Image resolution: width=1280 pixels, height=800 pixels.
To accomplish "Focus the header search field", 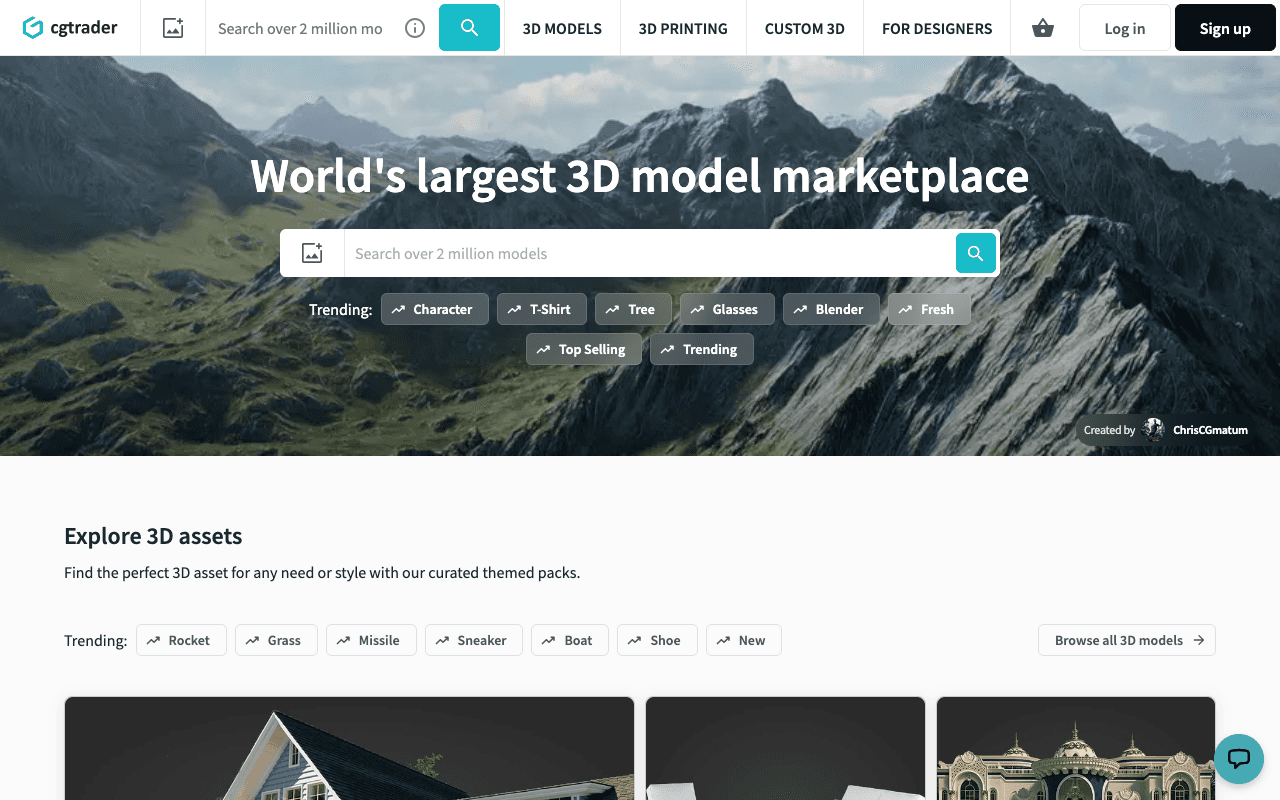I will click(x=300, y=28).
